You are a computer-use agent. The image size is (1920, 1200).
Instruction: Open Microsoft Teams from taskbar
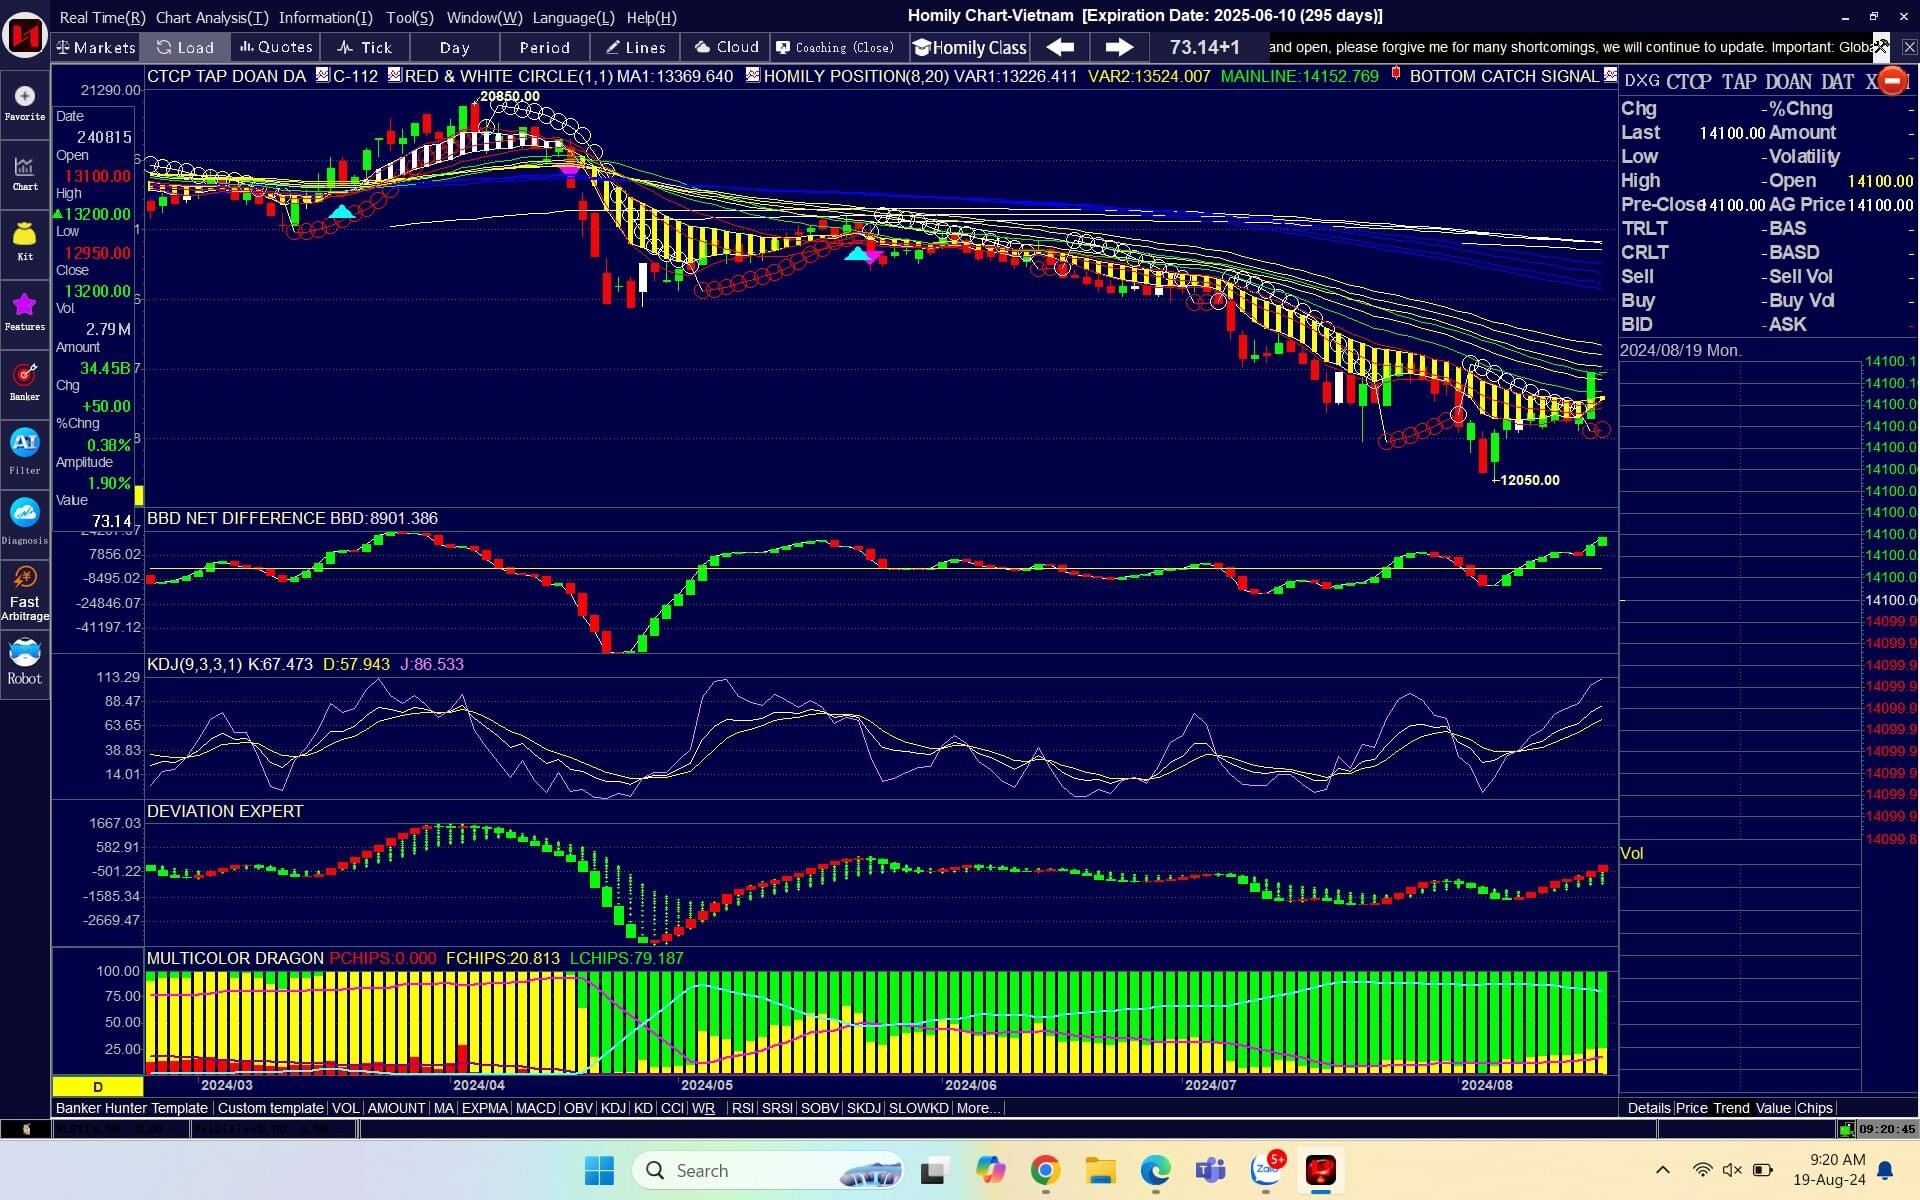(x=1210, y=1170)
